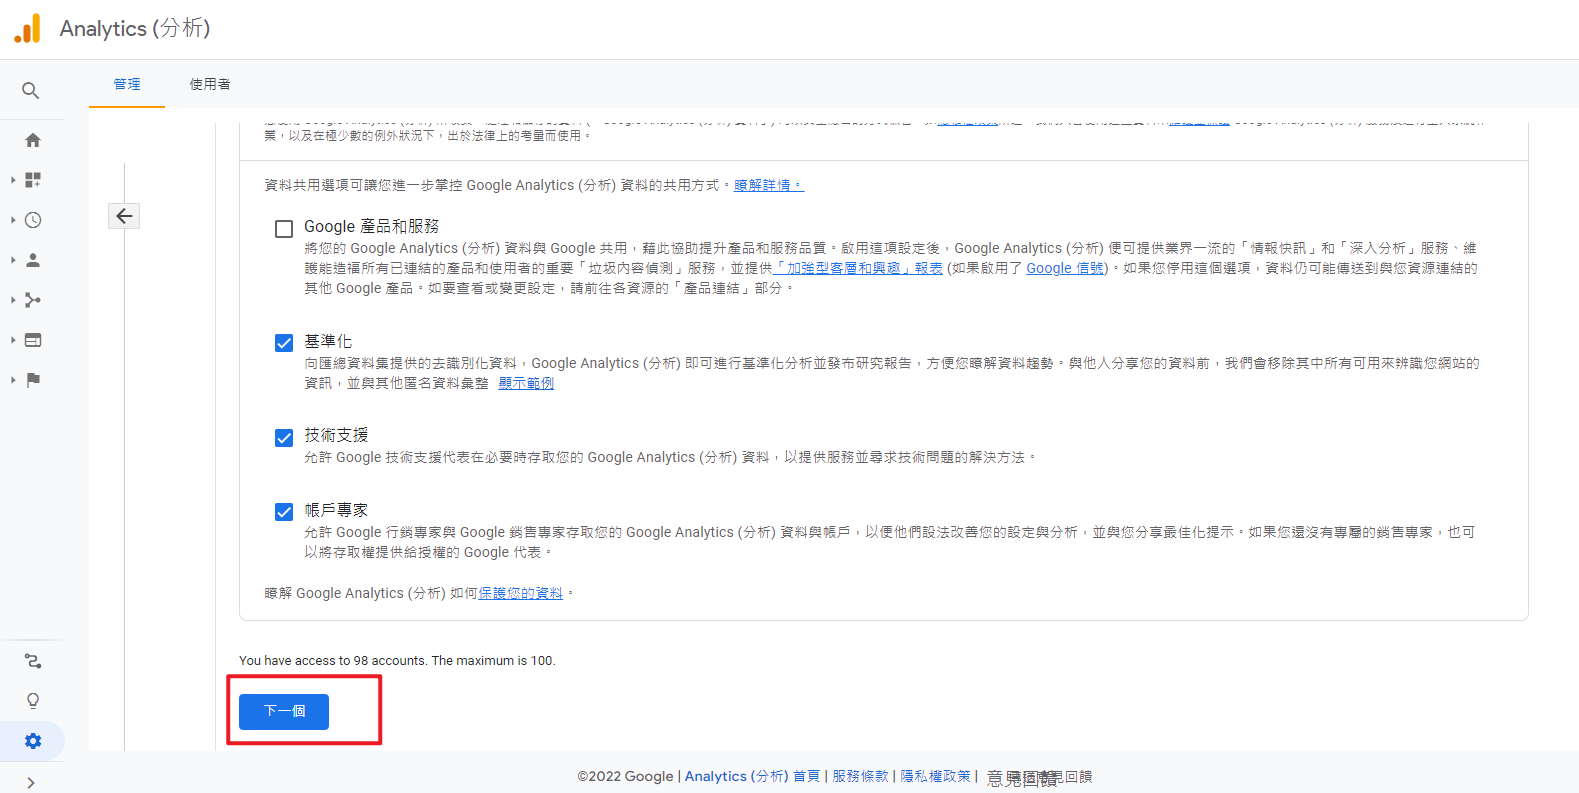Image resolution: width=1579 pixels, height=793 pixels.
Task: Enable Google 產品和服務 checkbox
Action: (284, 229)
